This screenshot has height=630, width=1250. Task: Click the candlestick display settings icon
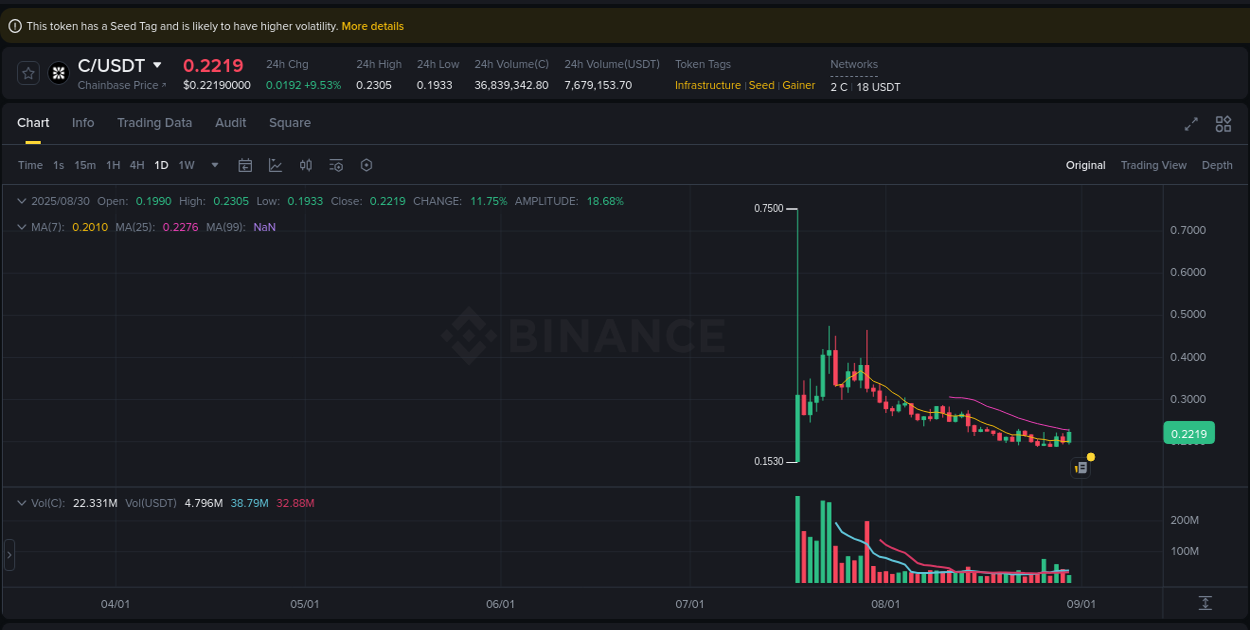point(306,164)
